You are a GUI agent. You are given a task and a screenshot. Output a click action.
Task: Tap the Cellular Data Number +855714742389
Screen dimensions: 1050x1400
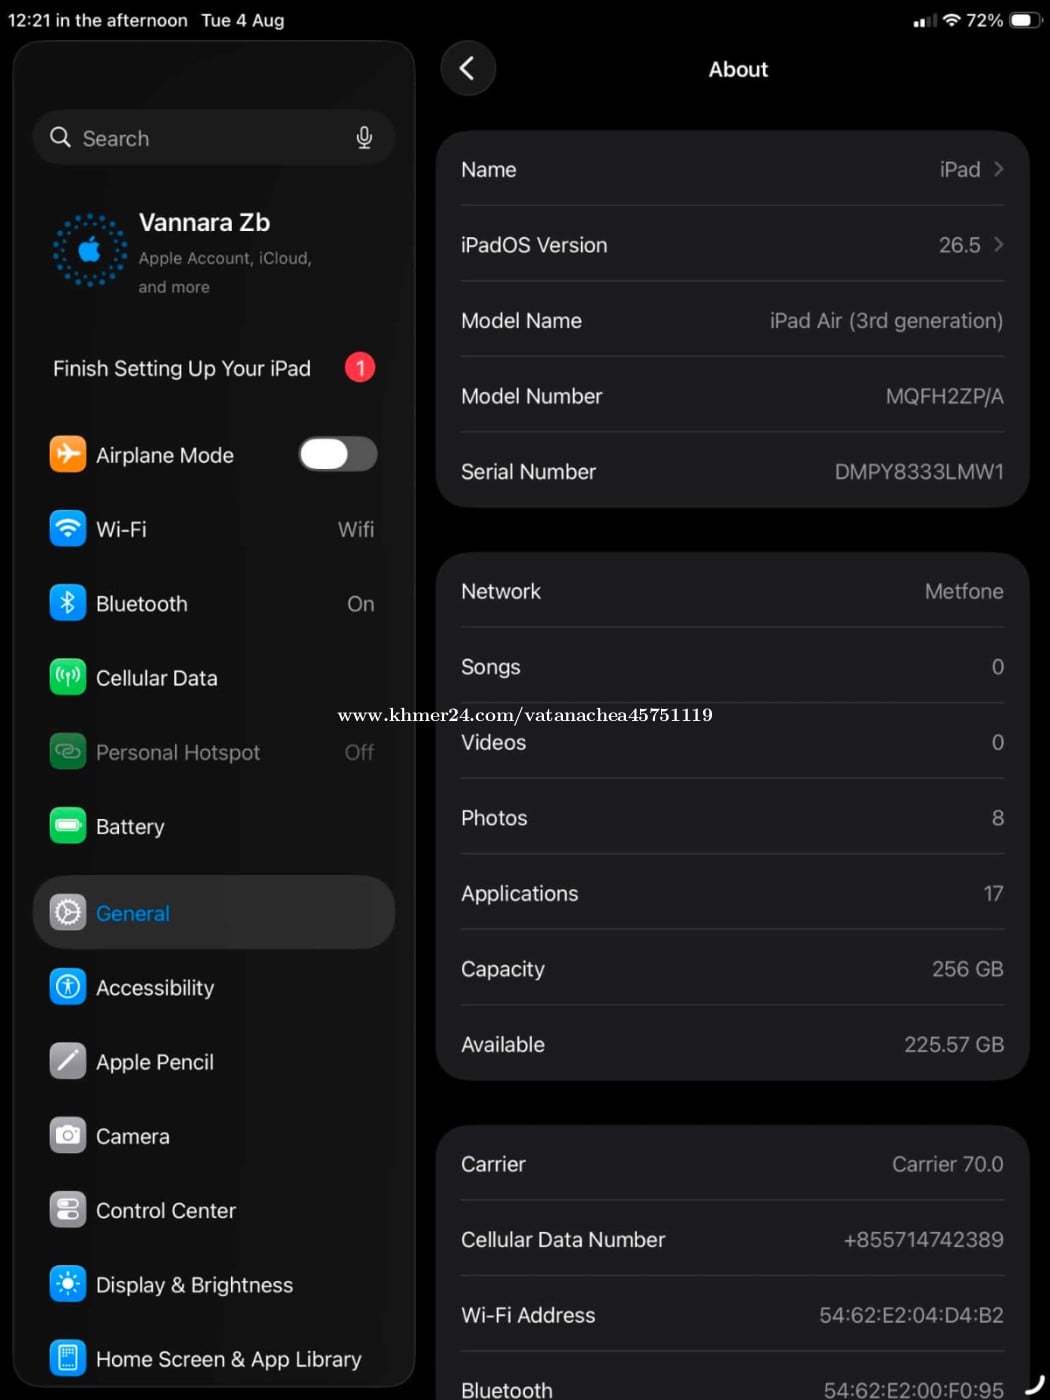pos(923,1239)
